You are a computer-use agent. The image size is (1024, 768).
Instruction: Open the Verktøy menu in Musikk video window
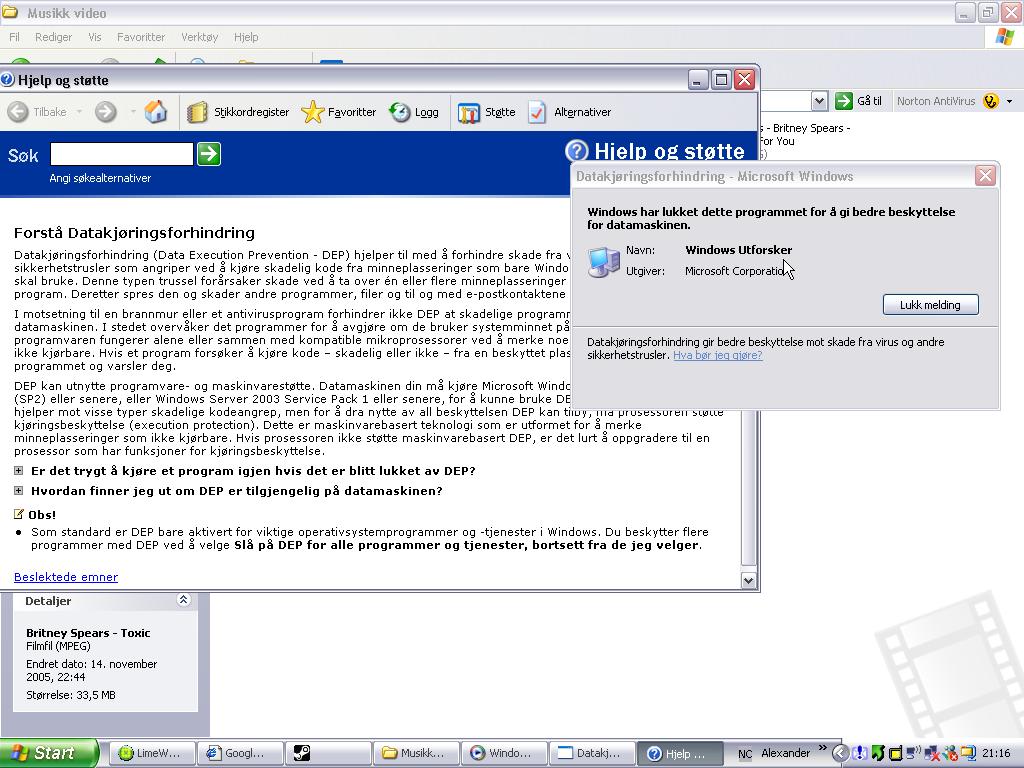pyautogui.click(x=199, y=37)
